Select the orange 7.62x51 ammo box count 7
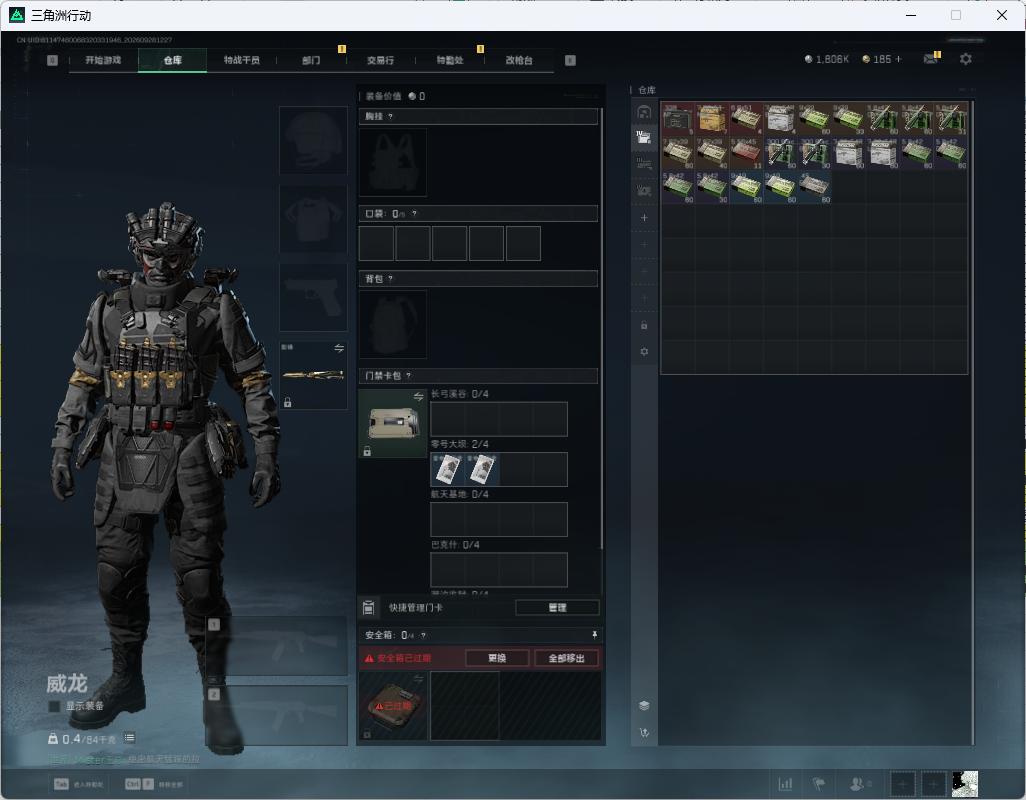Screen dimensions: 1026x800 712,118
